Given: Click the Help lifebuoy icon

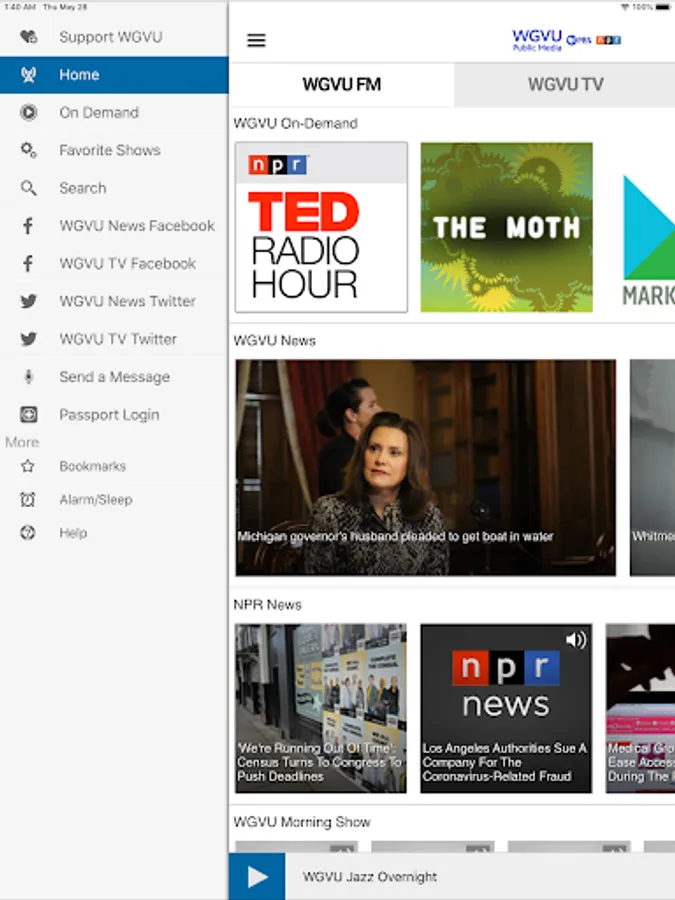Looking at the screenshot, I should coord(28,533).
